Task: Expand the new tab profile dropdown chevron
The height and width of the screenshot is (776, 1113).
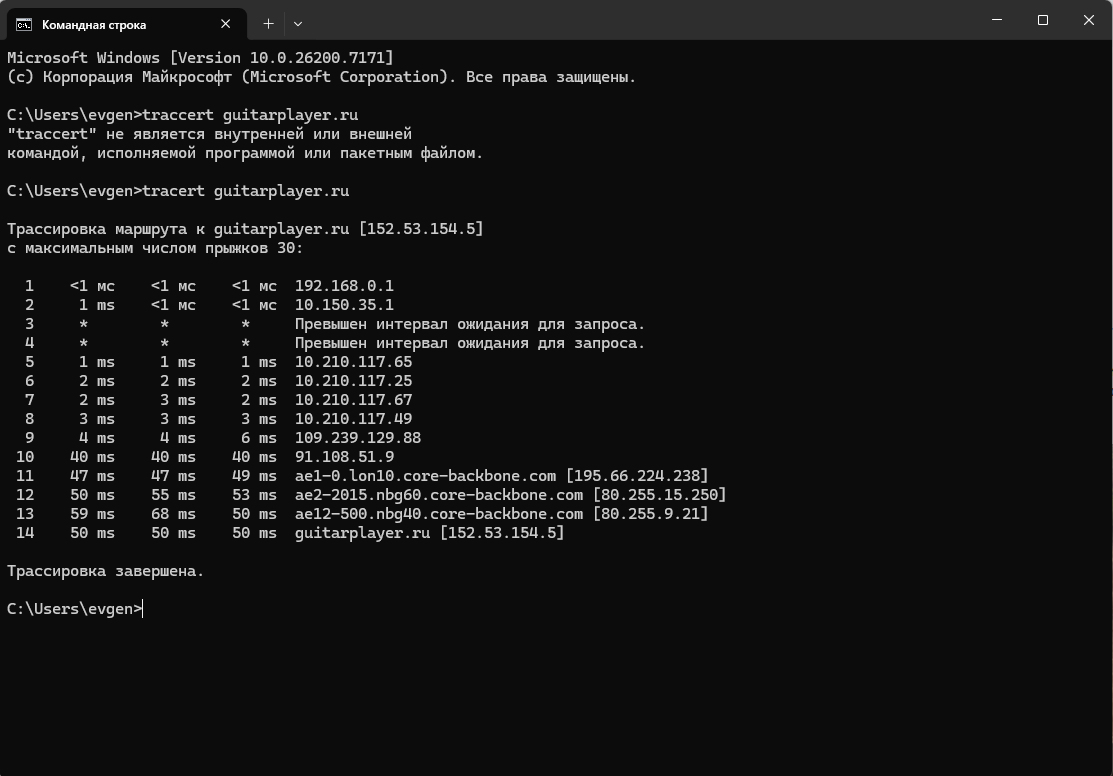Action: [x=297, y=23]
